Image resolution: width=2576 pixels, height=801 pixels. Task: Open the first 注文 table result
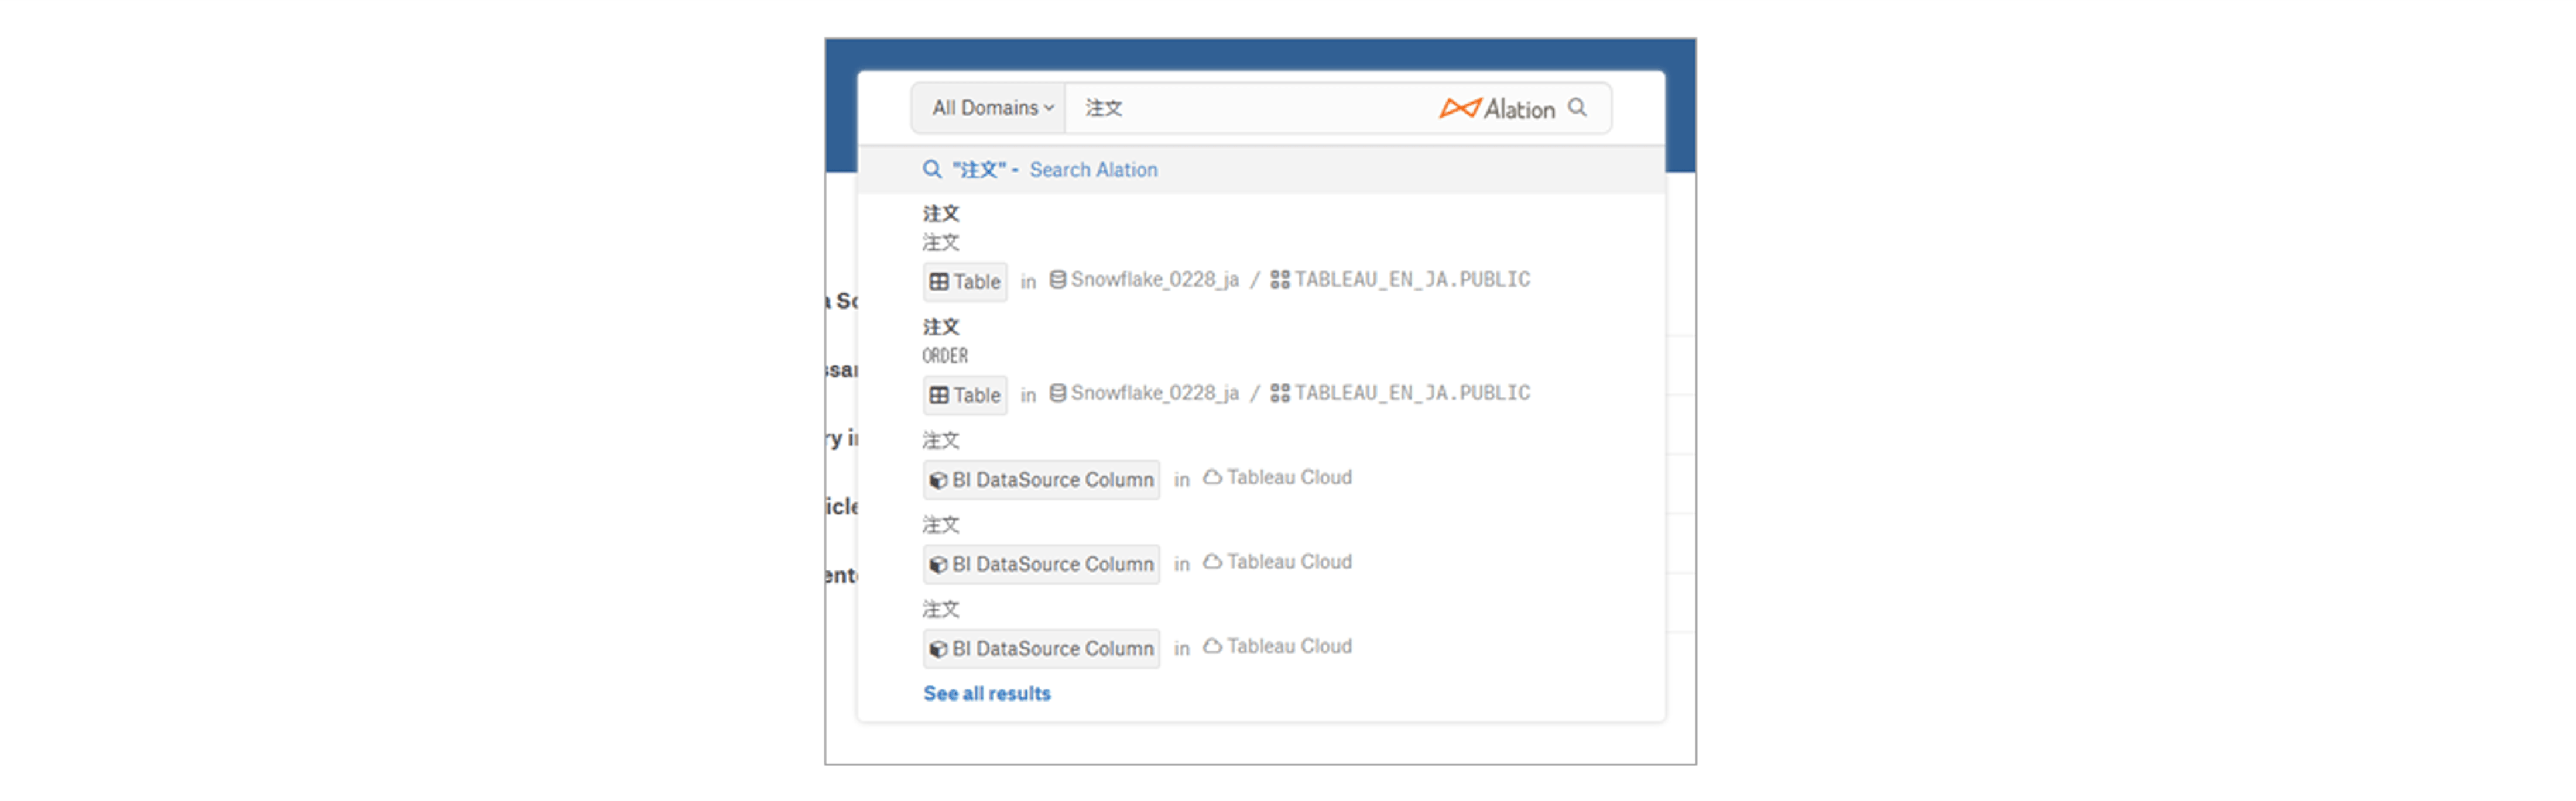click(941, 214)
